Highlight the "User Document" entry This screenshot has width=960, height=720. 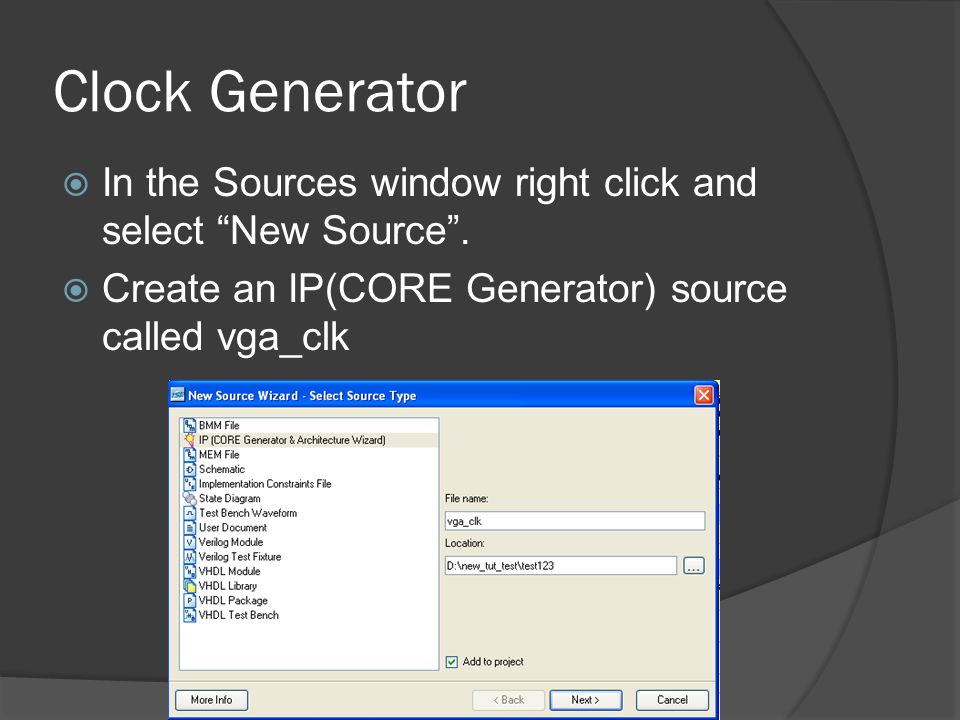[233, 527]
